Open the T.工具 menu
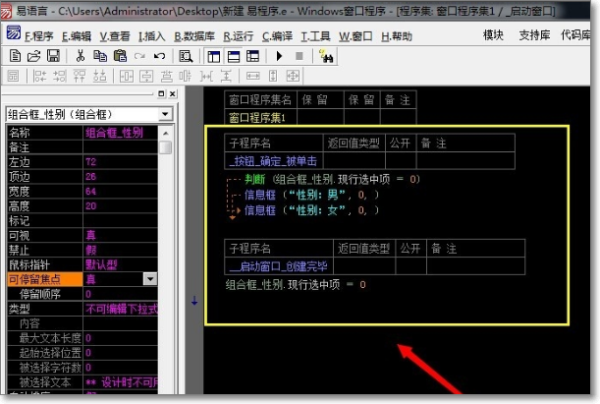 click(315, 36)
